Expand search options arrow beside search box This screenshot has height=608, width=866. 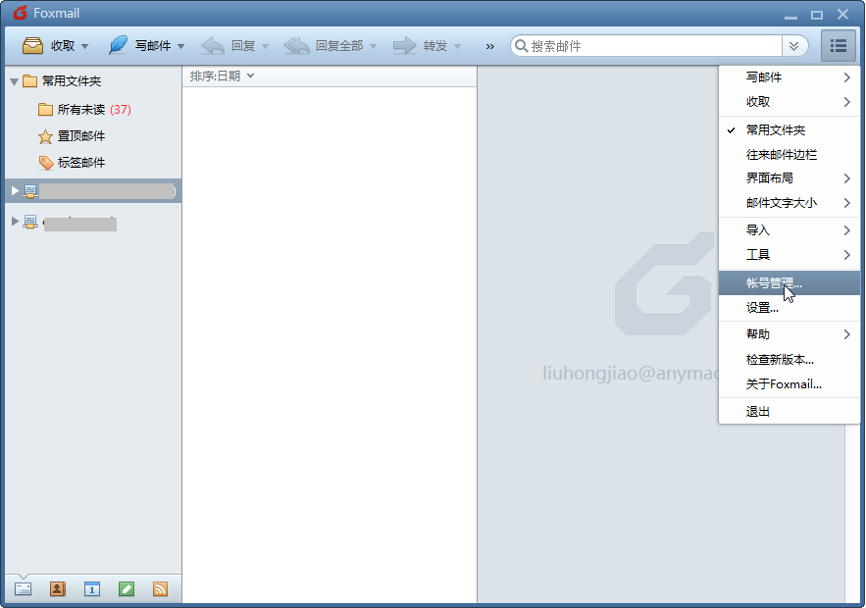coord(794,46)
